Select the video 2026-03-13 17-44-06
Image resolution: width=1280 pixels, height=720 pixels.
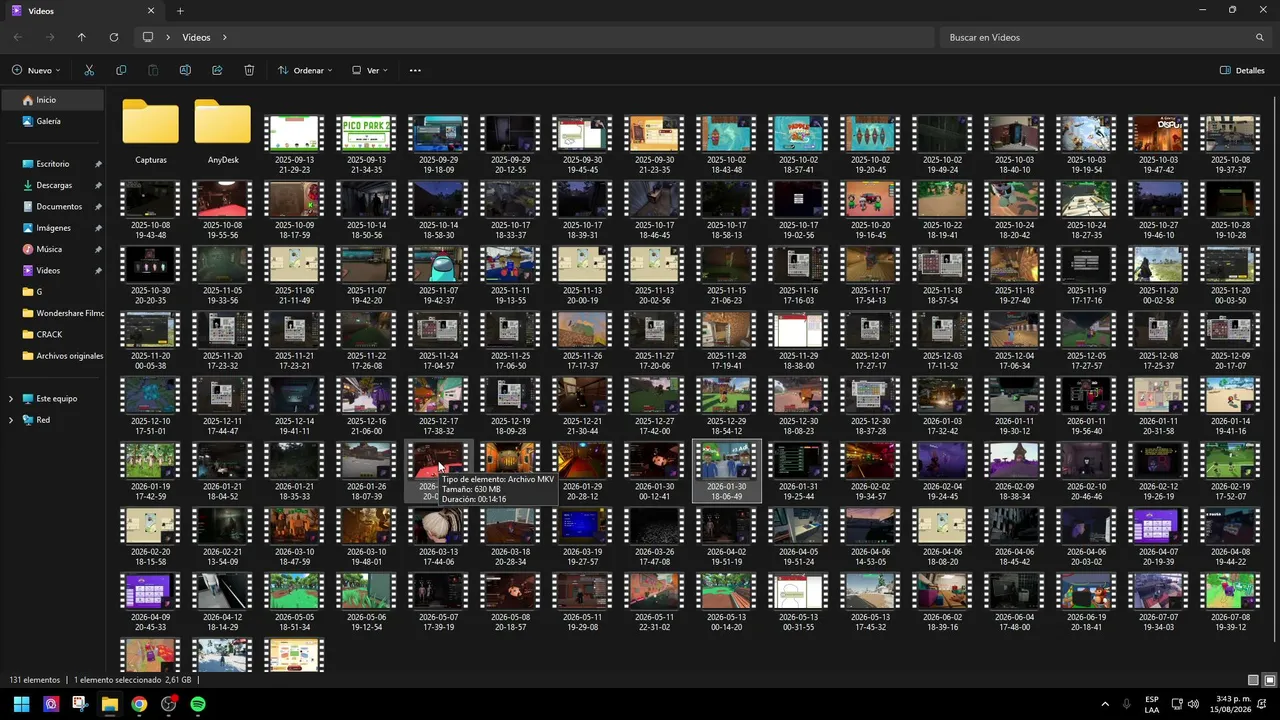coord(438,536)
